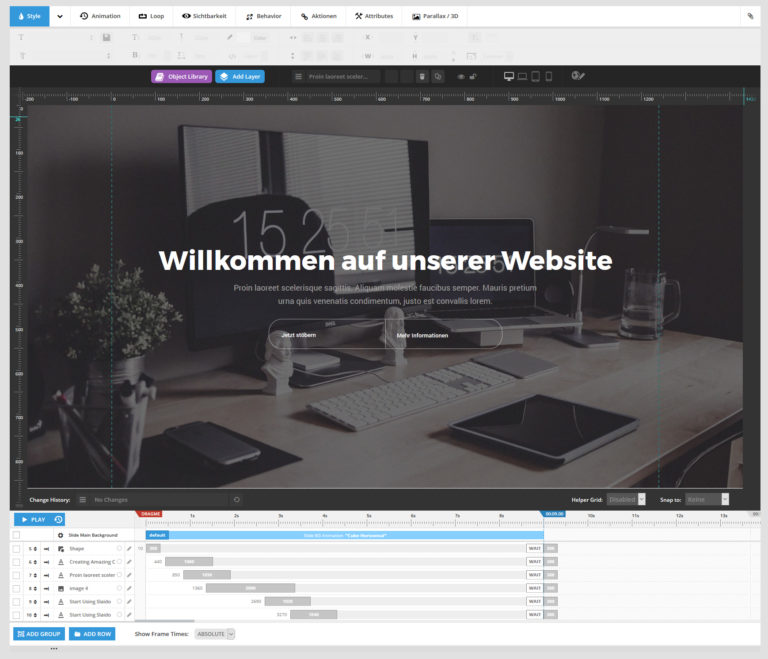Delete the selected layer with trash icon
768x659 pixels.
click(x=422, y=76)
